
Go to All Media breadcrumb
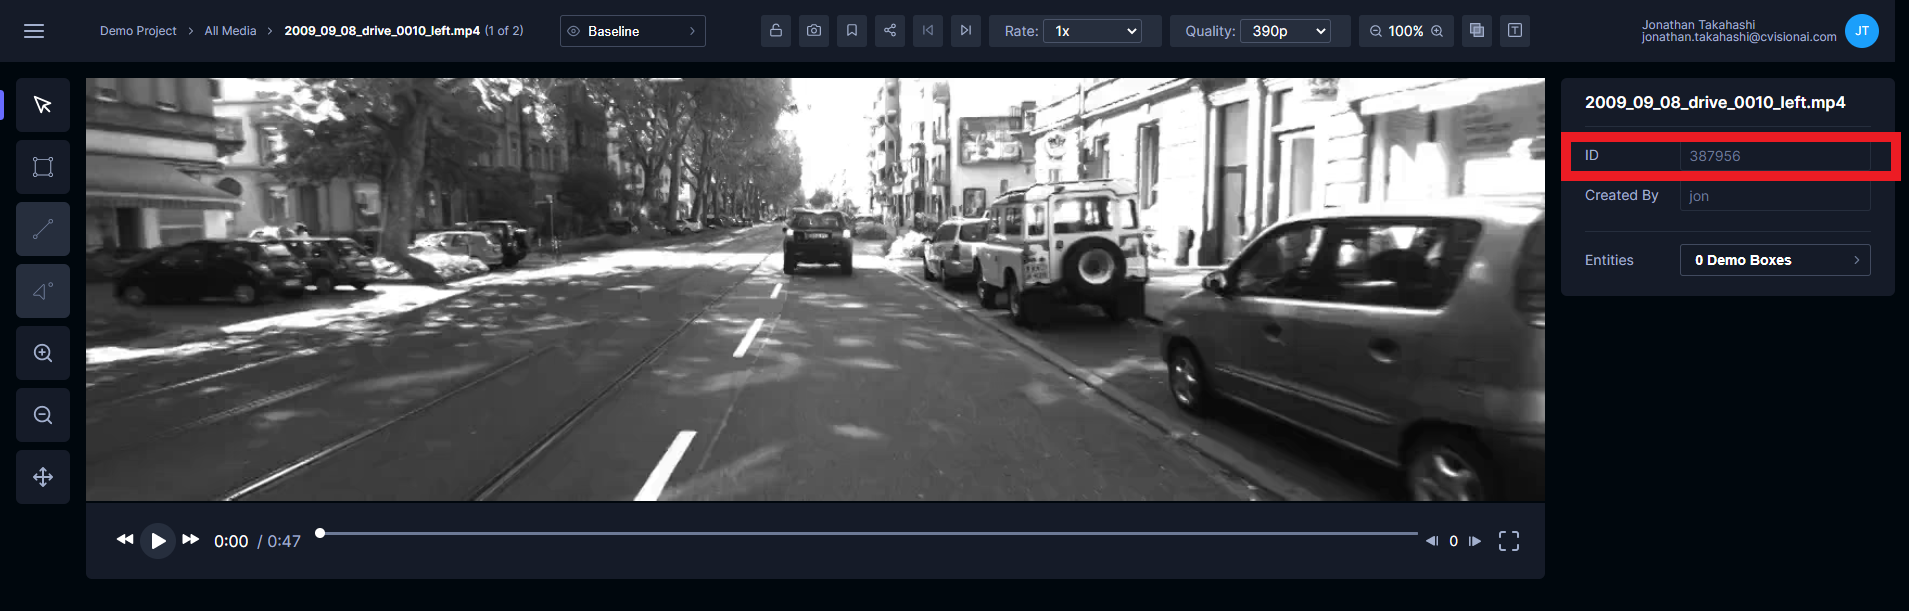[230, 31]
